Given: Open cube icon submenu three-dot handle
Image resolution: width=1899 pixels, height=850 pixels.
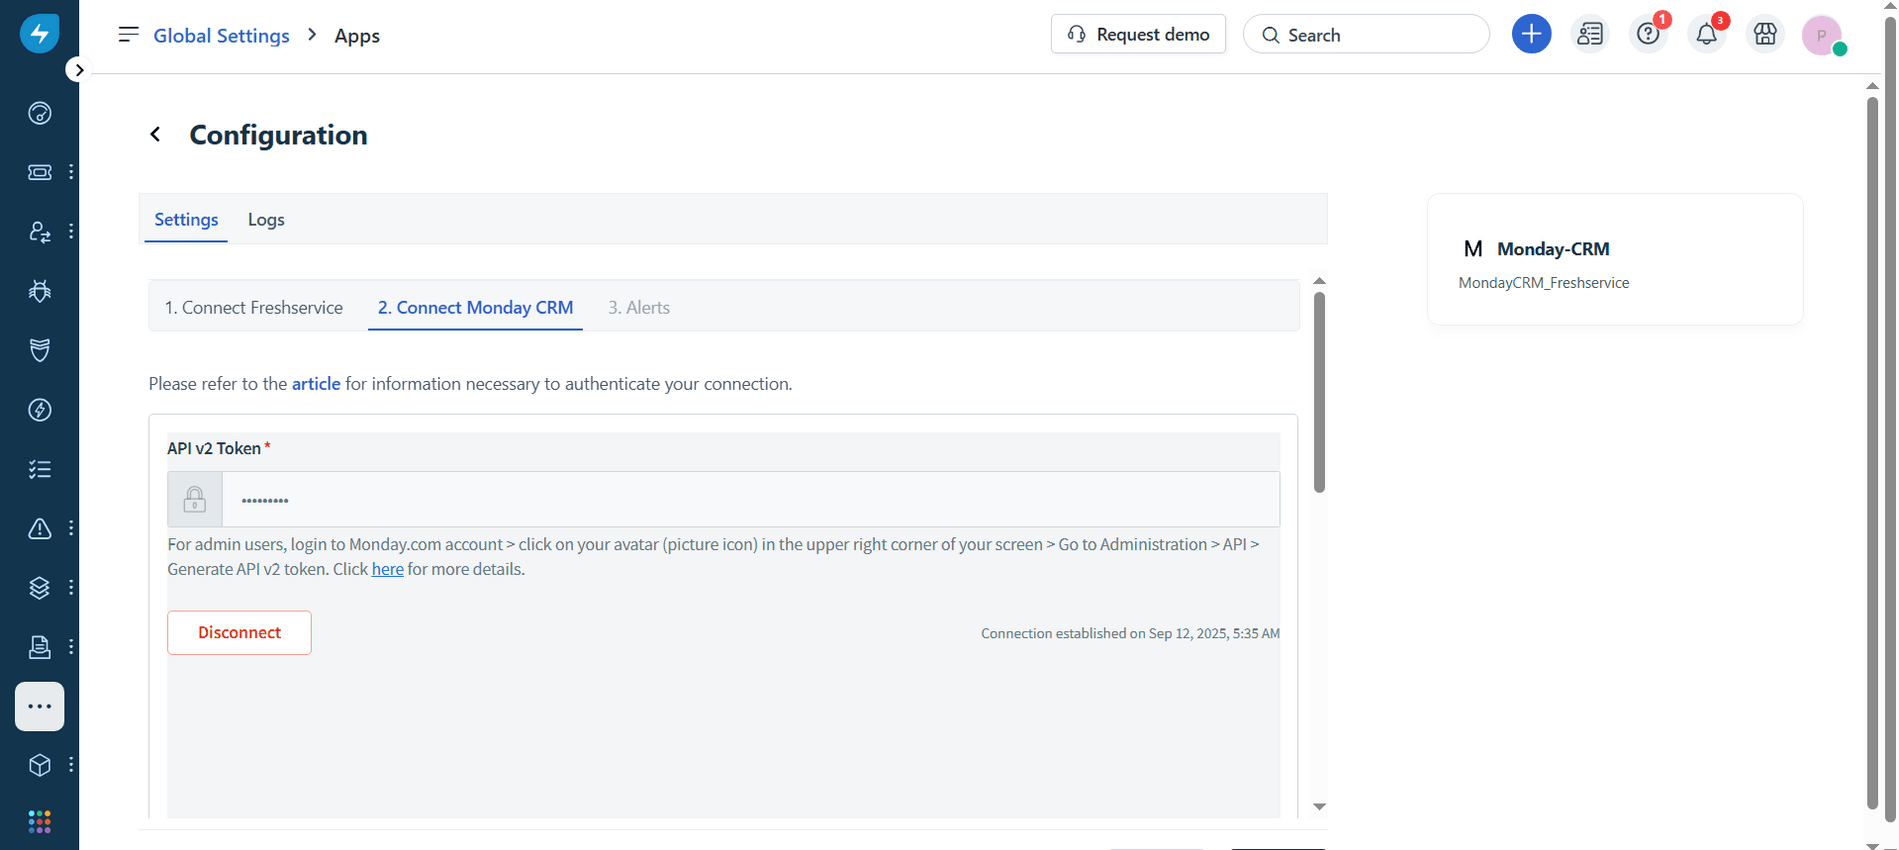Looking at the screenshot, I should coord(71,765).
